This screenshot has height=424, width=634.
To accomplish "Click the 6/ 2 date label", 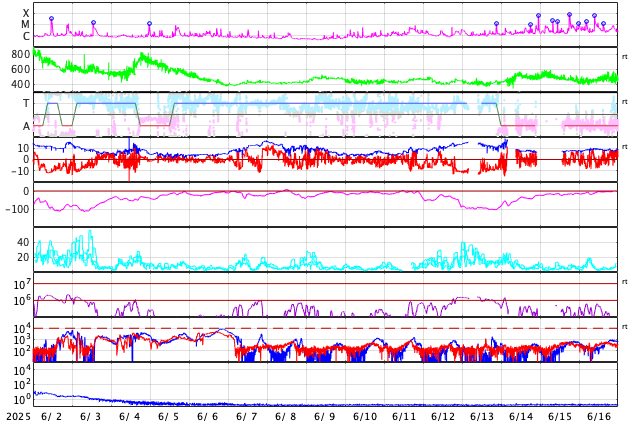I will pyautogui.click(x=51, y=416).
